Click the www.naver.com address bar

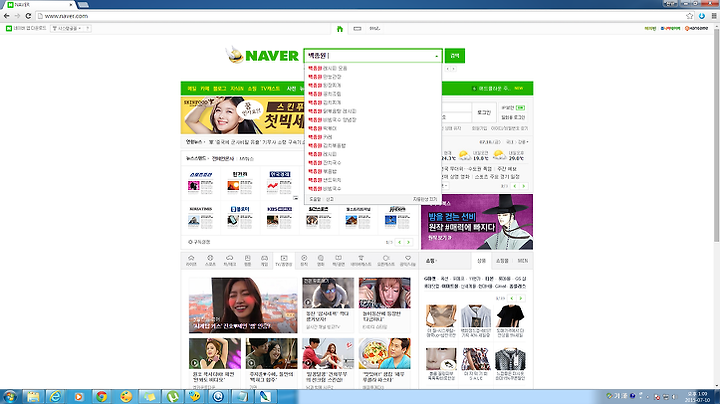363,16
